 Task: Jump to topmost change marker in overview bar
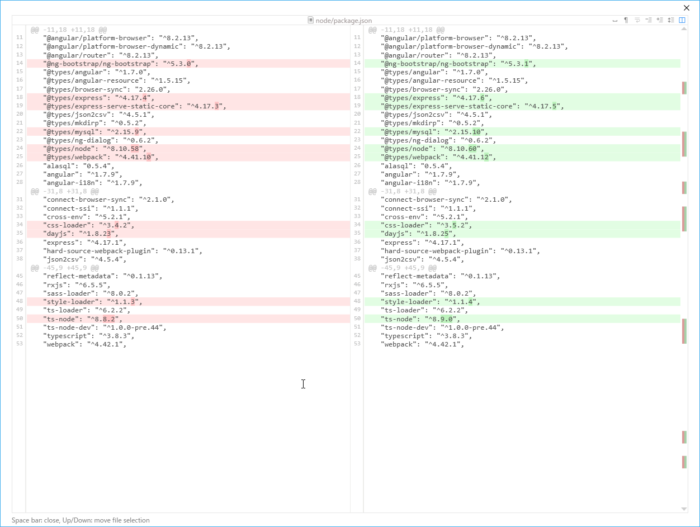click(684, 88)
